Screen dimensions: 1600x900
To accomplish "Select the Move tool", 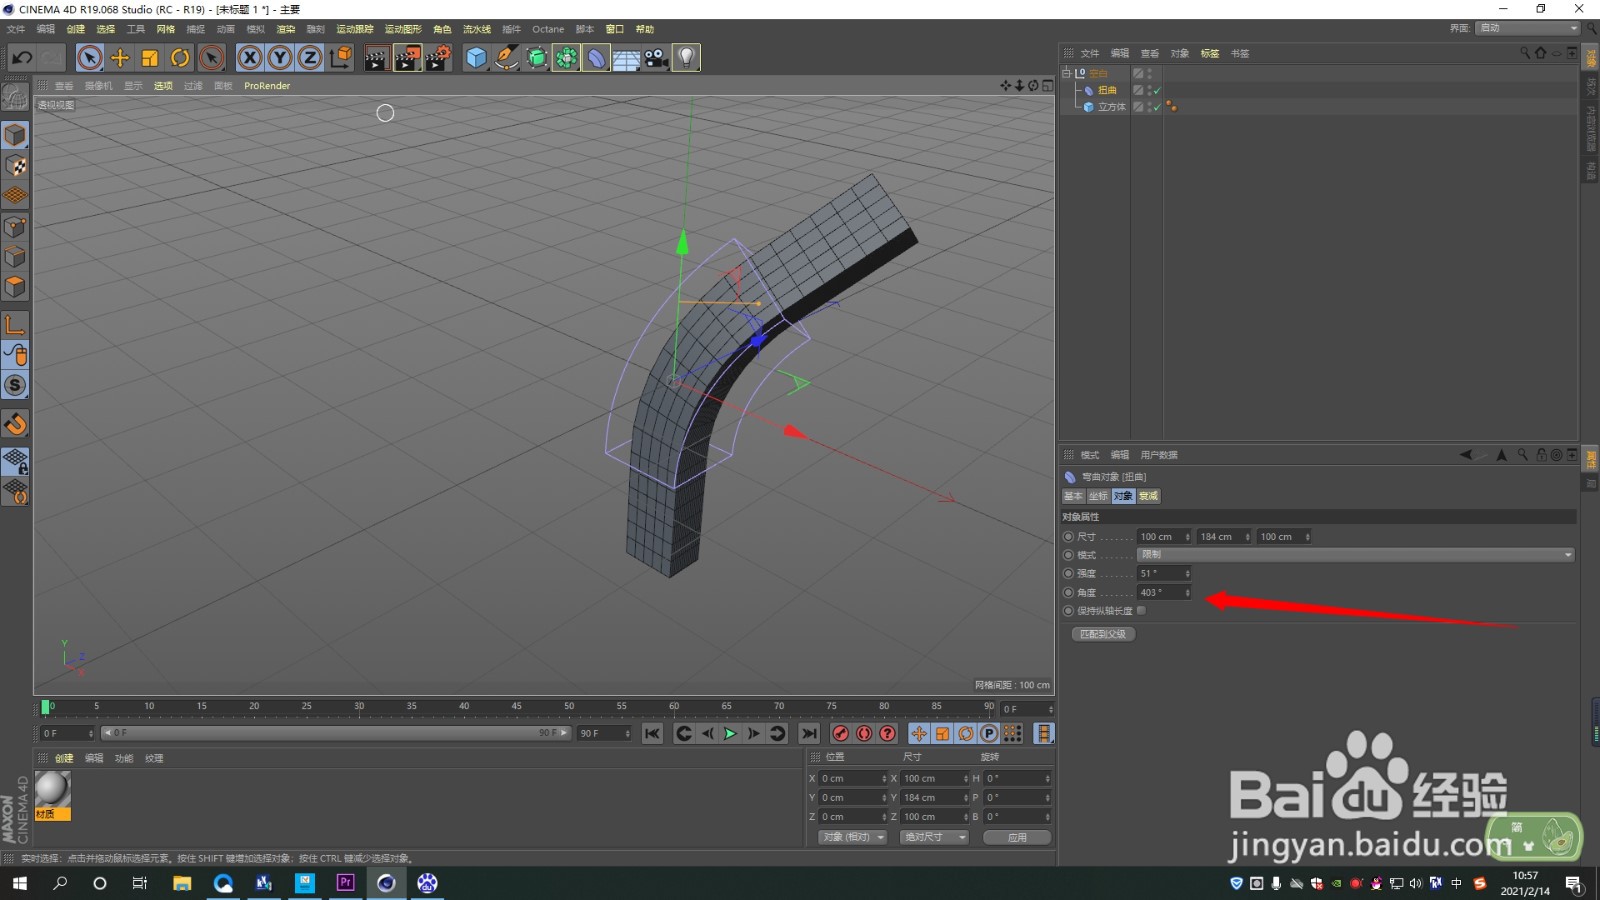I will coord(120,58).
